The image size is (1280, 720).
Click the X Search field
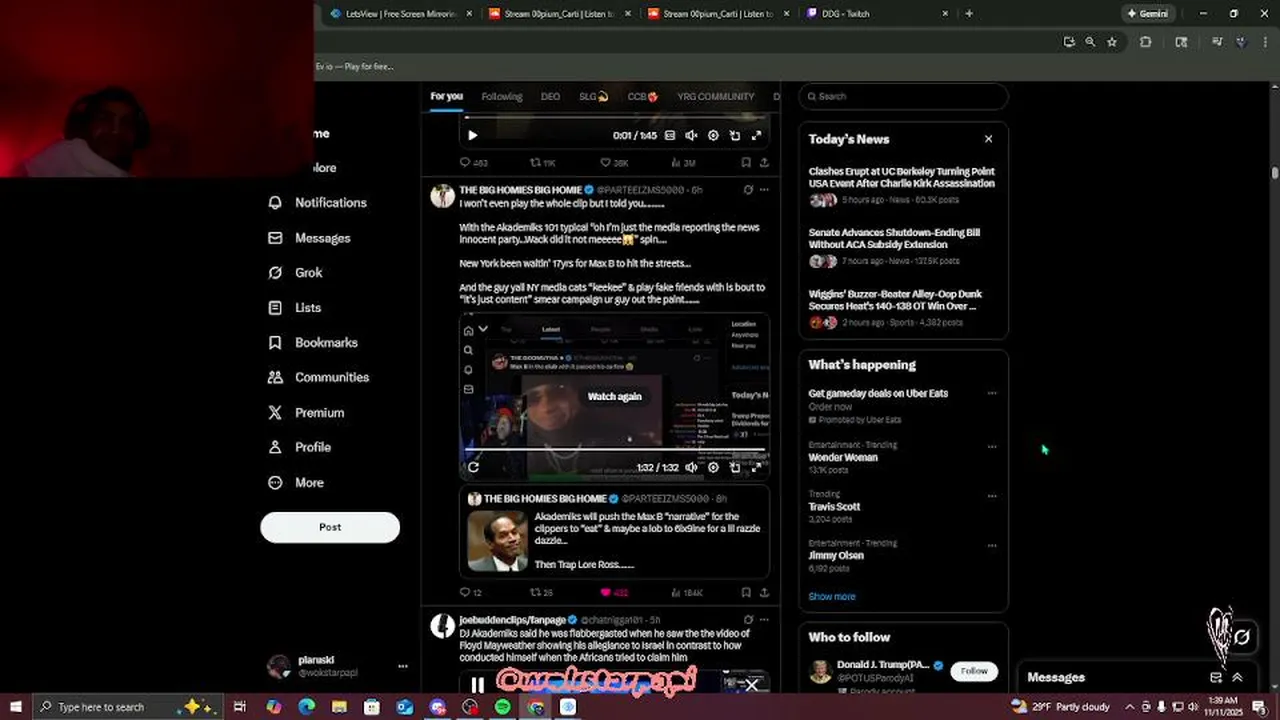903,96
